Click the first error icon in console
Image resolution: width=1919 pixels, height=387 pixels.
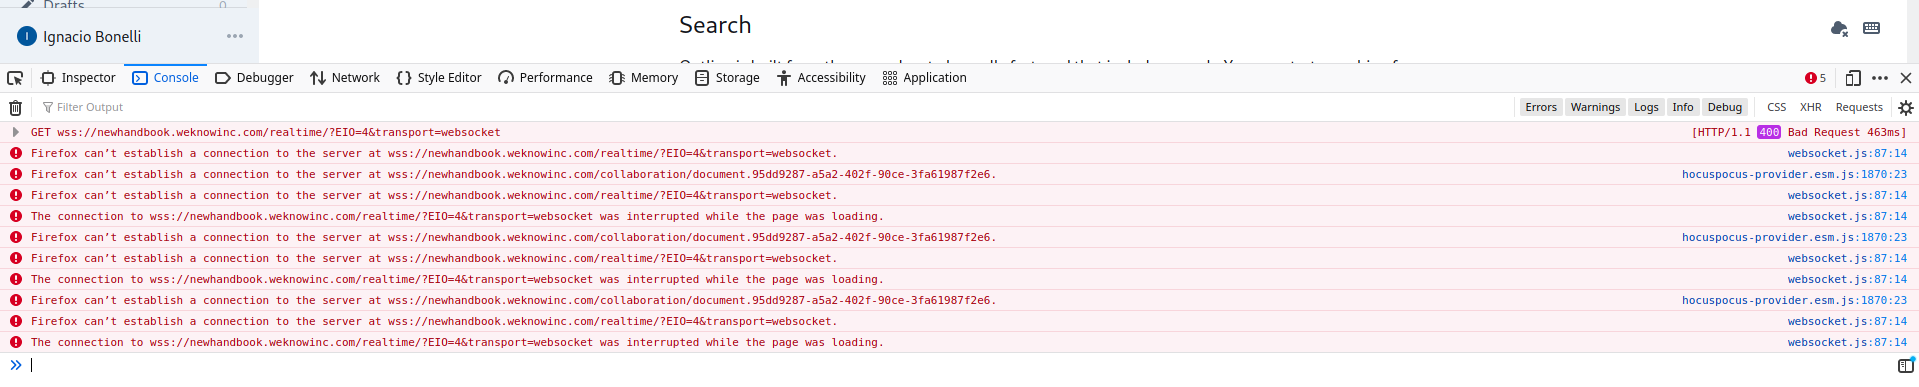16,153
